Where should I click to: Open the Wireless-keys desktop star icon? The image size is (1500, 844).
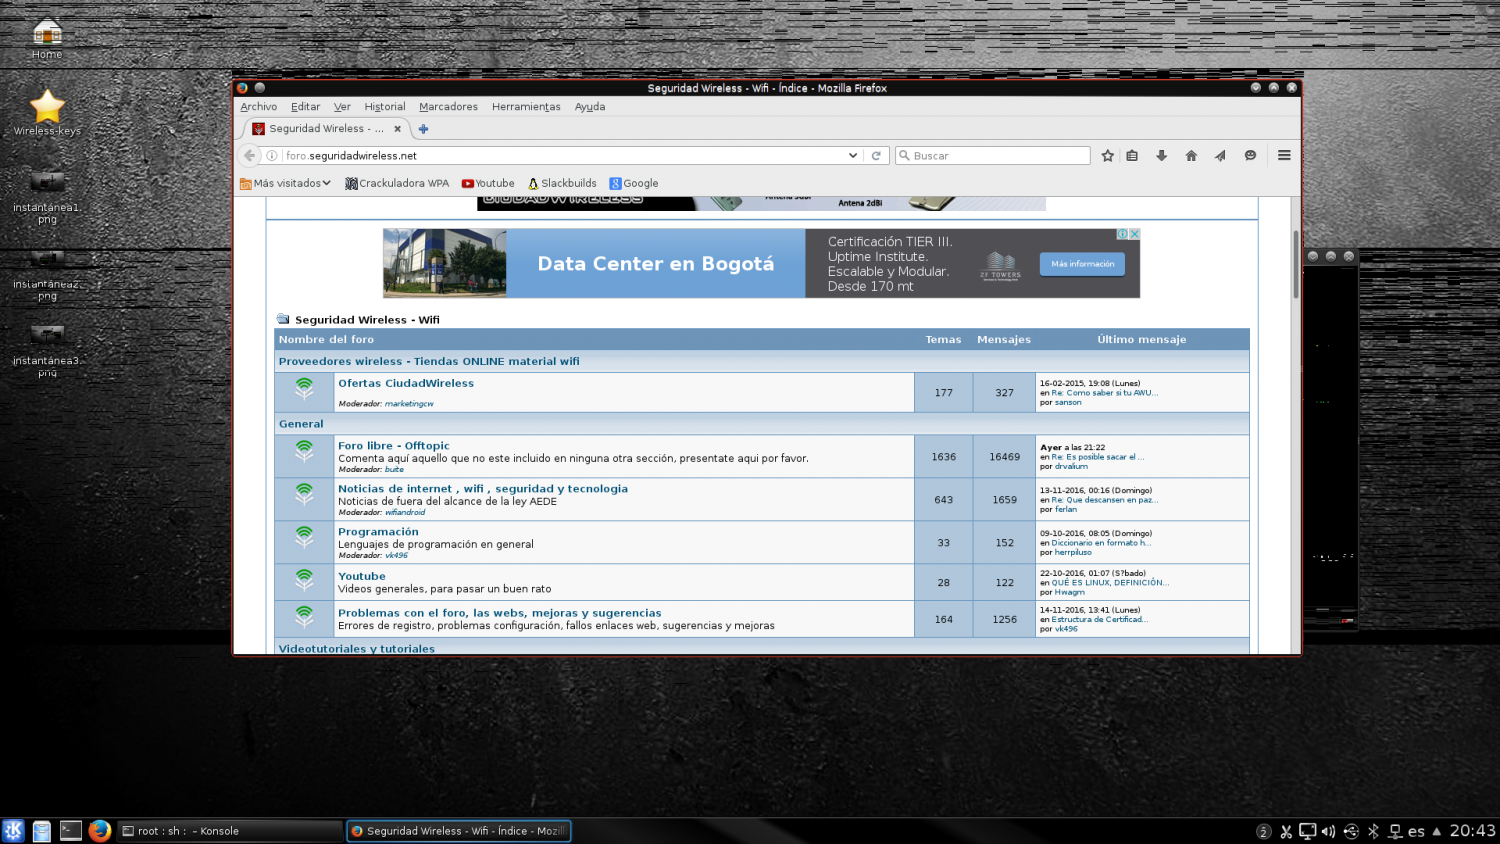(x=47, y=112)
